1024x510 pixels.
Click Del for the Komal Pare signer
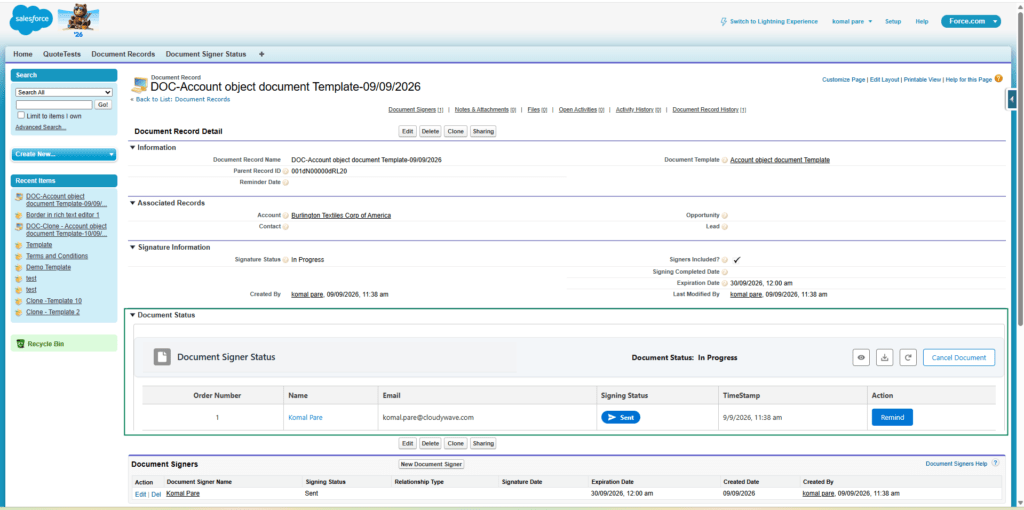(x=156, y=494)
